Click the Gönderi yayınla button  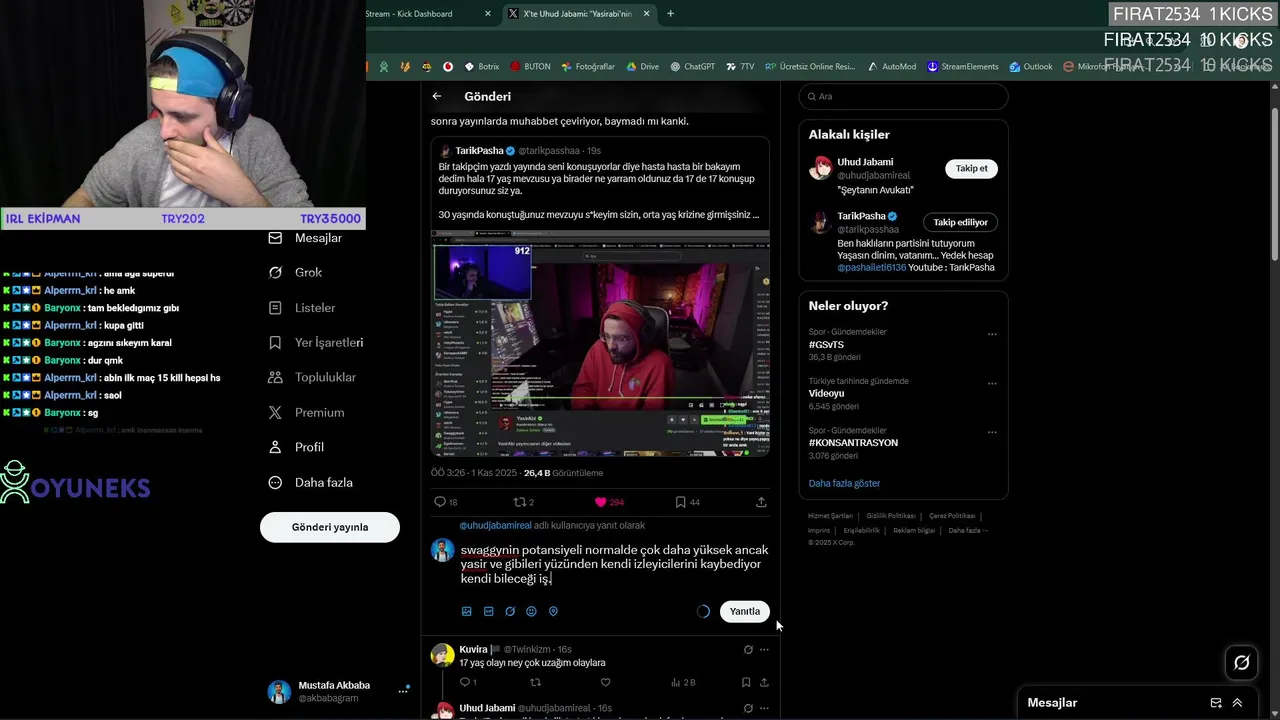(x=330, y=527)
